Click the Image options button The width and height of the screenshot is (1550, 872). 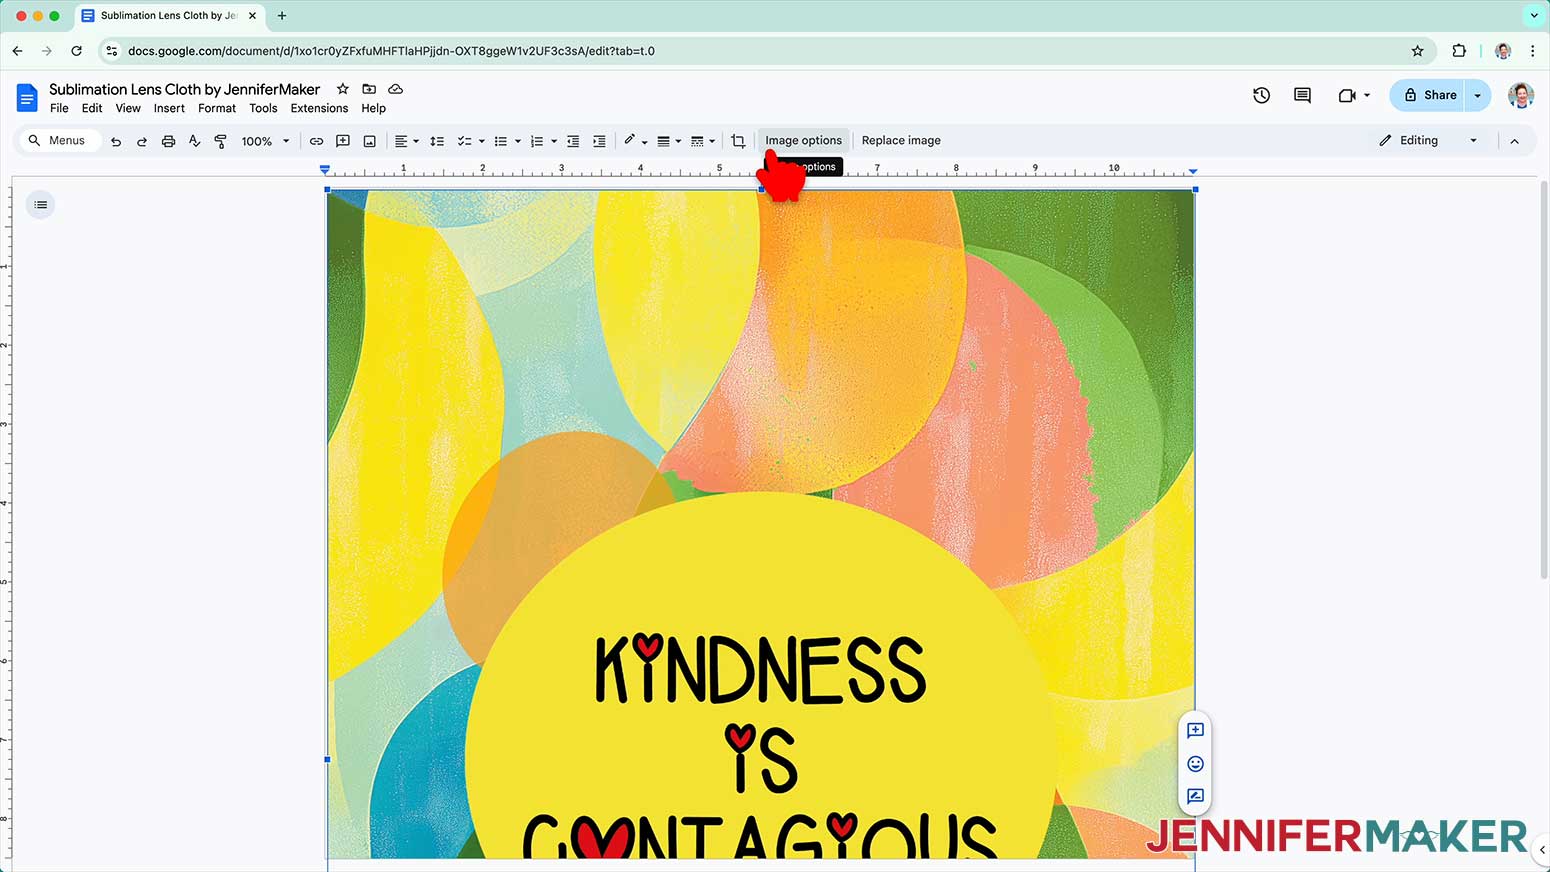[x=804, y=141]
